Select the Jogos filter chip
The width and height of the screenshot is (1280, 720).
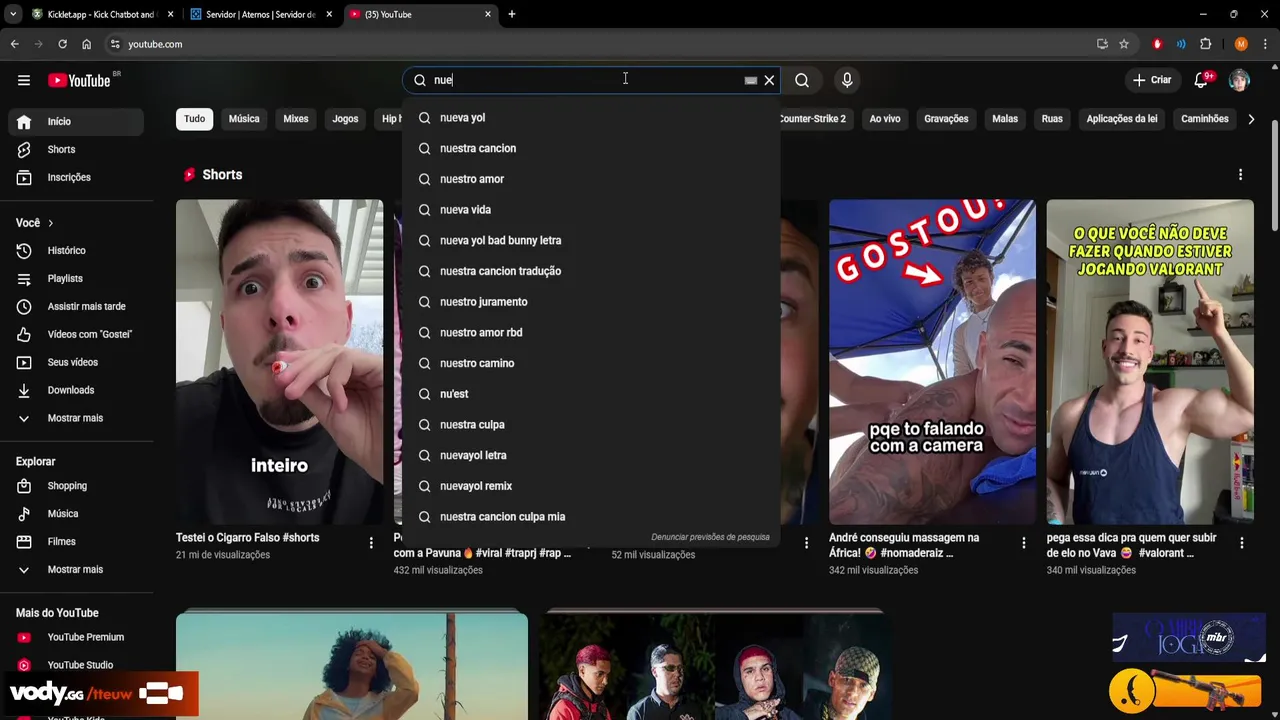pos(345,119)
